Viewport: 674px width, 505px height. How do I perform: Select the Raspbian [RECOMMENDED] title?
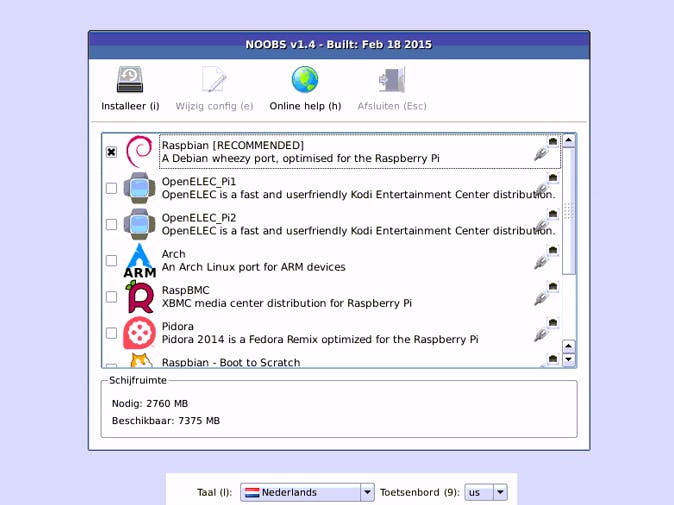233,145
